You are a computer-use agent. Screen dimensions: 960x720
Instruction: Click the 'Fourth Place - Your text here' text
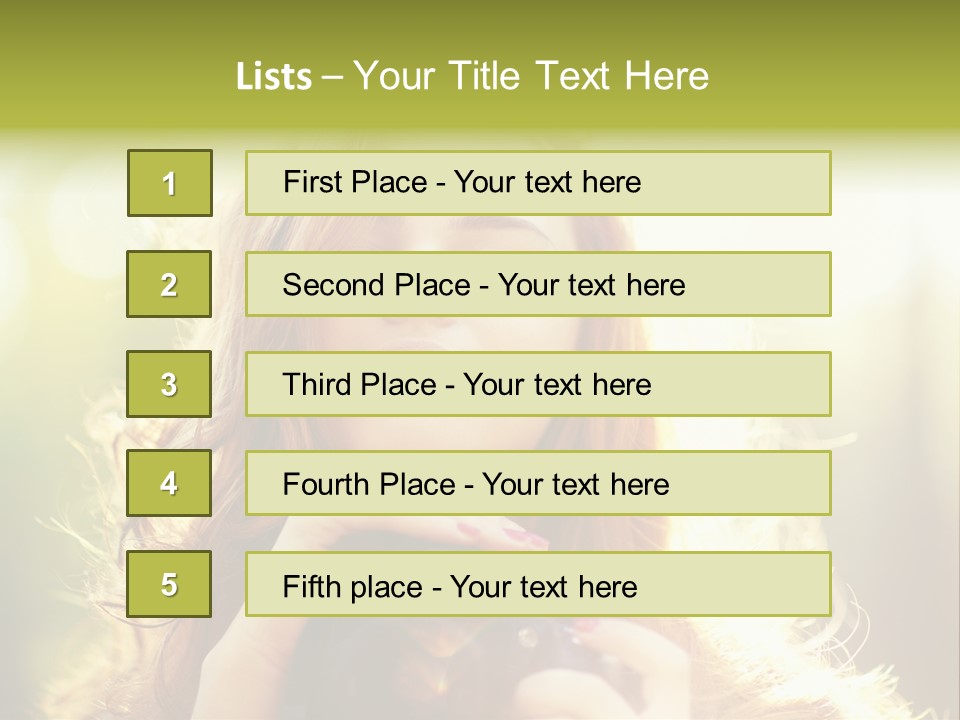click(476, 484)
